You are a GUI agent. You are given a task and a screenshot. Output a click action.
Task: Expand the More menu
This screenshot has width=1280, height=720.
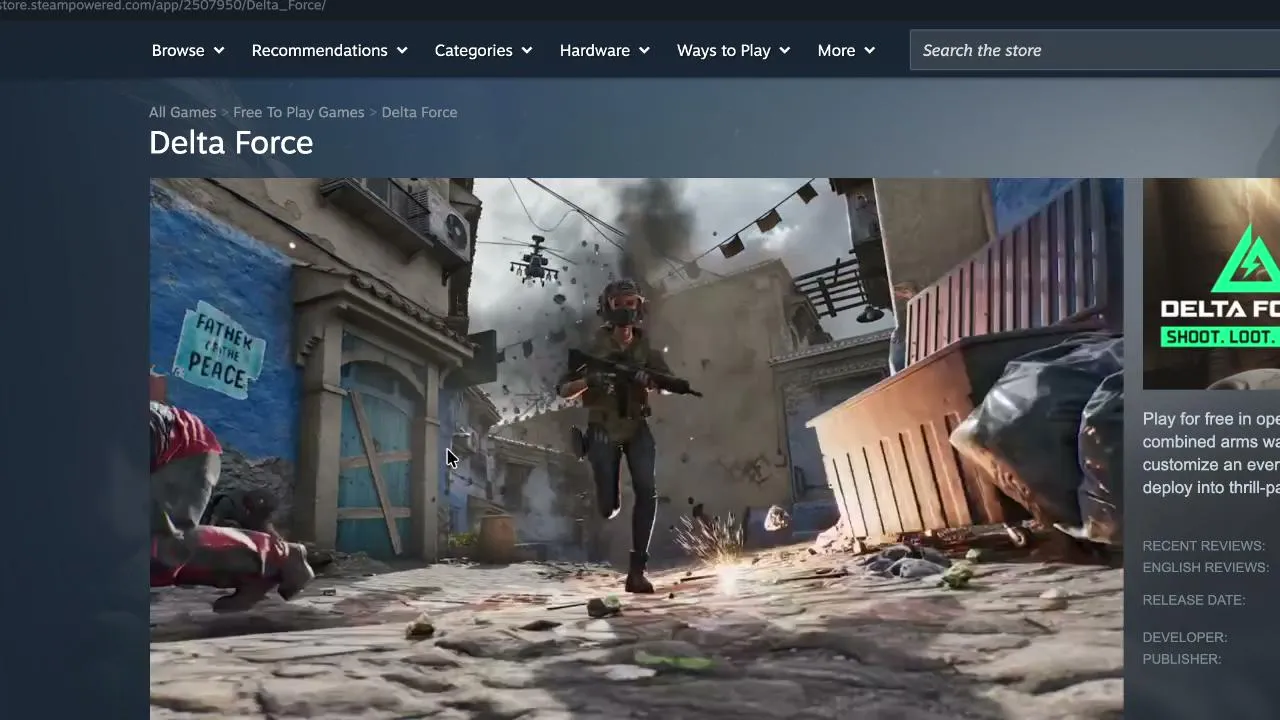(846, 50)
